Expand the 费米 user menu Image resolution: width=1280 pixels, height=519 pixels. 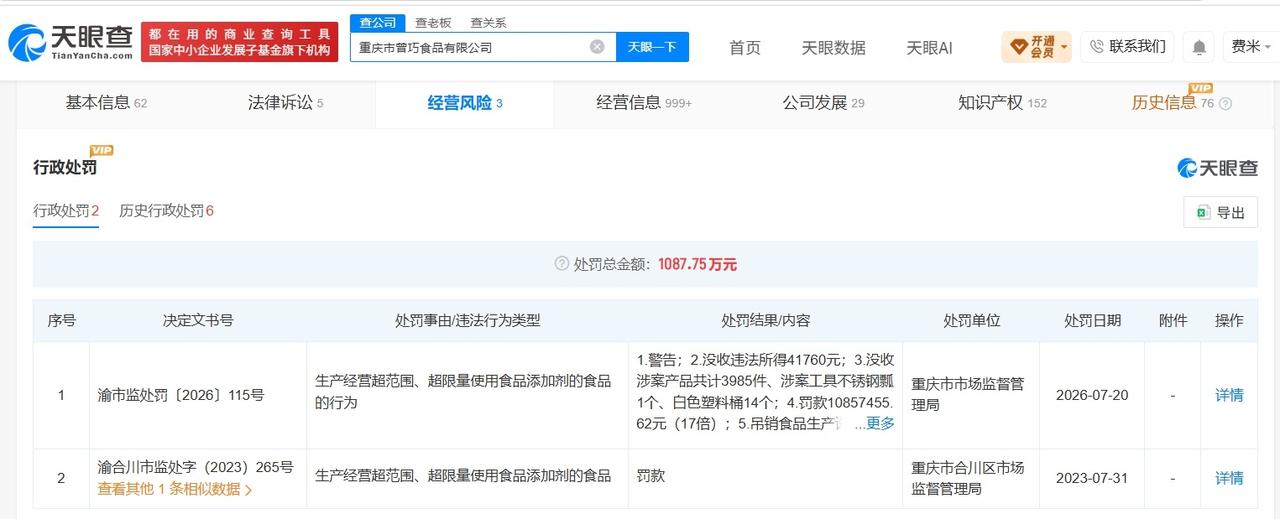[1250, 46]
